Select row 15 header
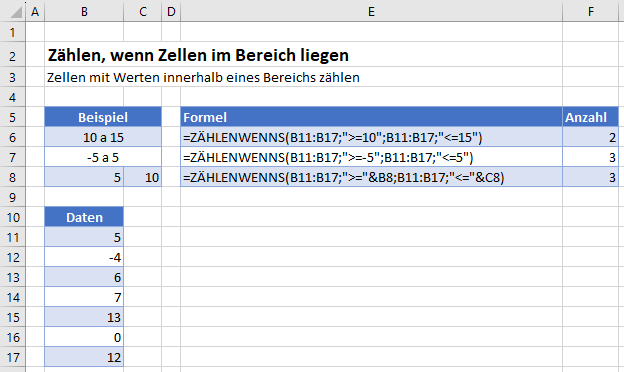This screenshot has width=624, height=372. click(x=13, y=317)
